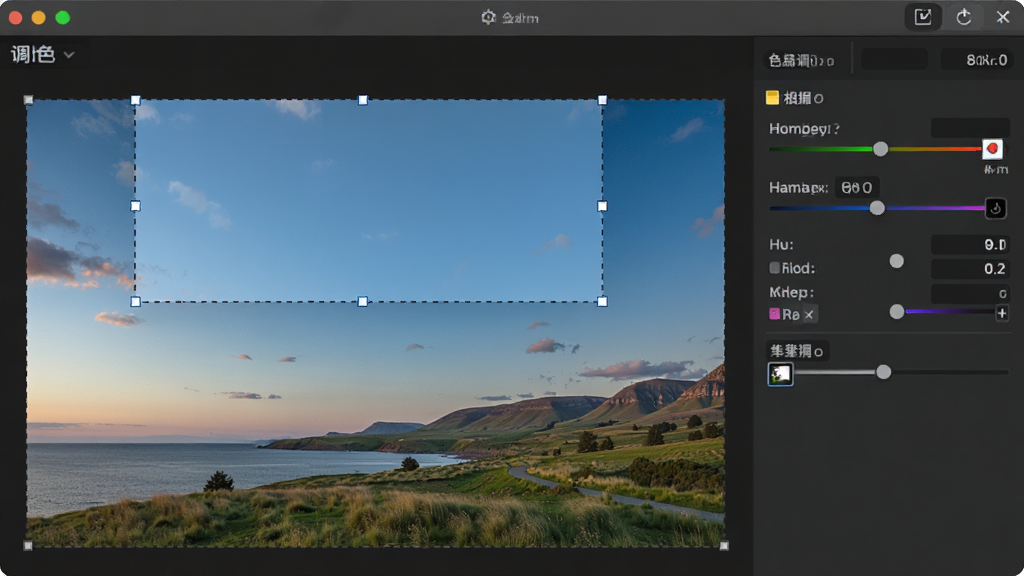Viewport: 1024px width, 576px height.
Task: Select the red dot swatch beside the green-red slider
Action: 992,149
